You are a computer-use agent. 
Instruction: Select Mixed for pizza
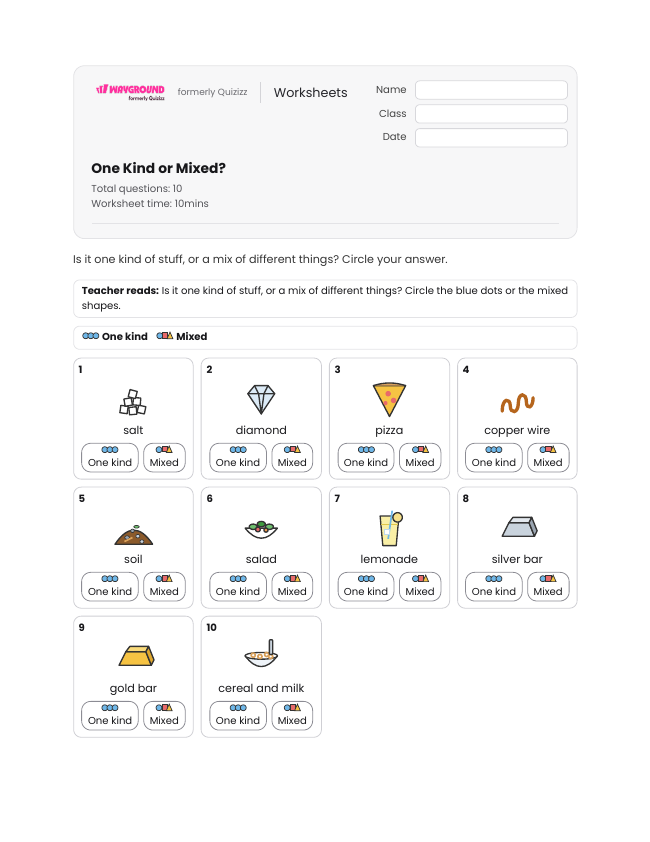tap(420, 458)
